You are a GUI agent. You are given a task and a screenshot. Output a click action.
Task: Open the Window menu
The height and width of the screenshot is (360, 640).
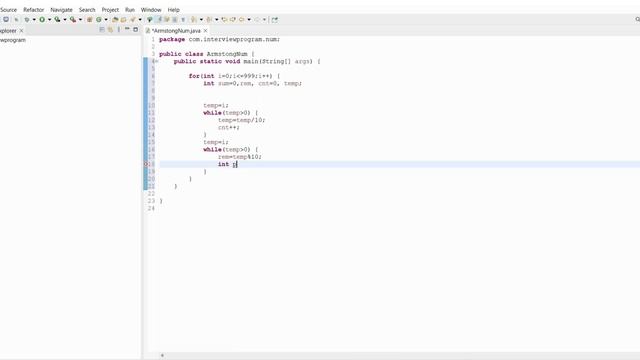pos(151,9)
